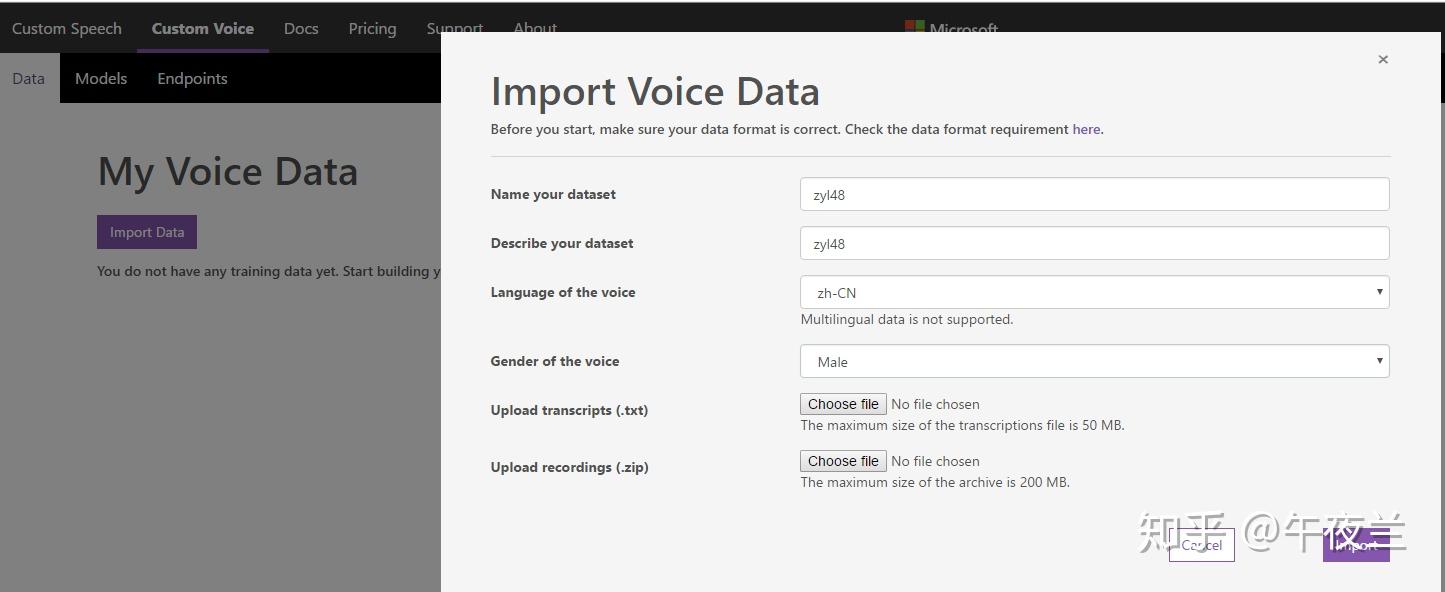1445x592 pixels.
Task: Focus the dataset description field
Action: (x=1094, y=244)
